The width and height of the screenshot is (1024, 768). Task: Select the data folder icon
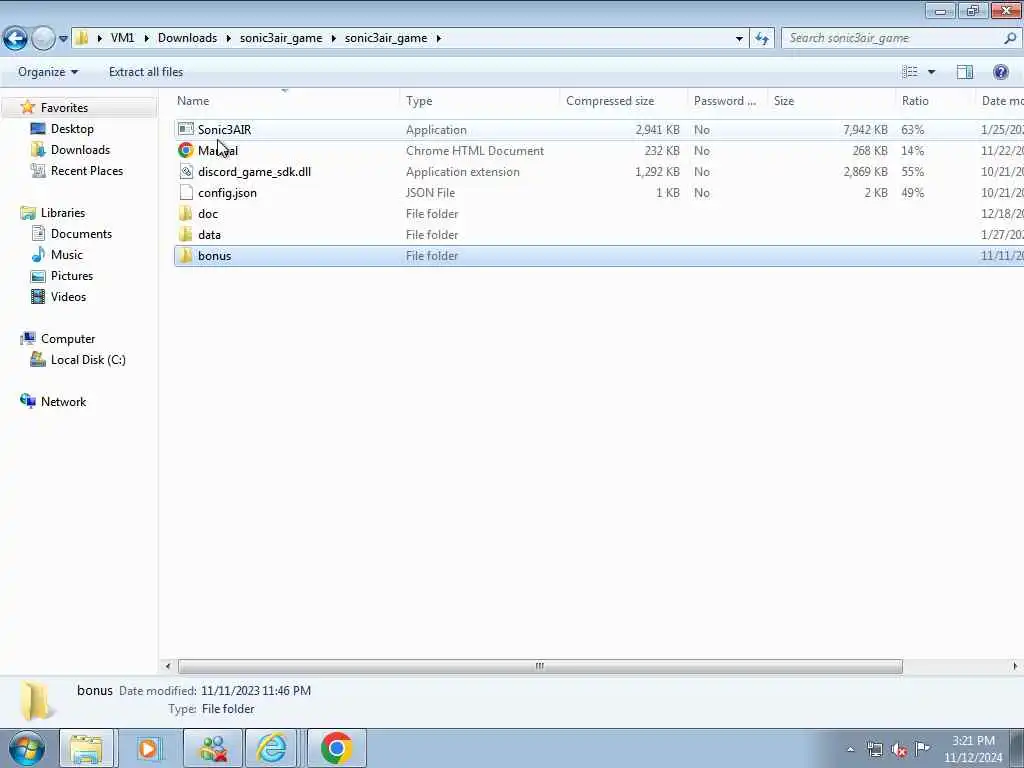(x=186, y=234)
